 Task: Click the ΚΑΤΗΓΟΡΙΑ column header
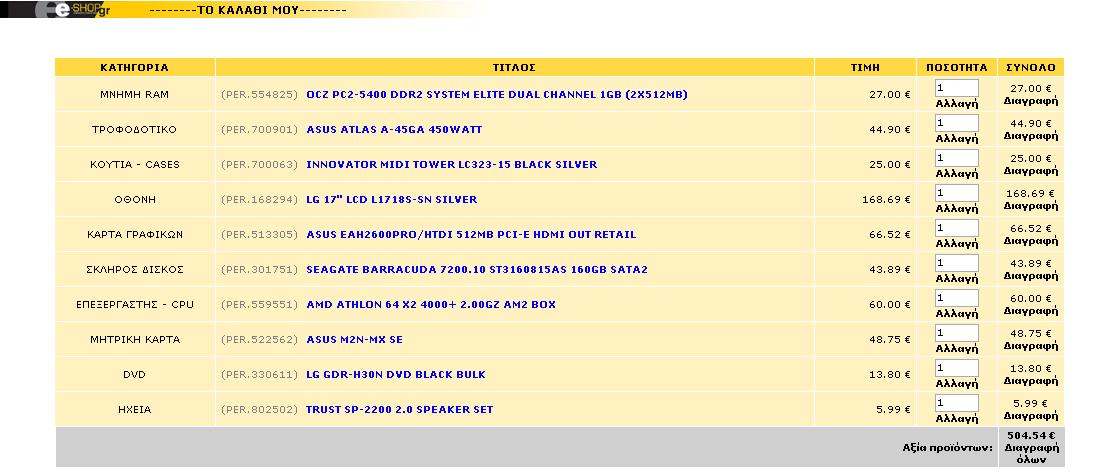(x=135, y=67)
